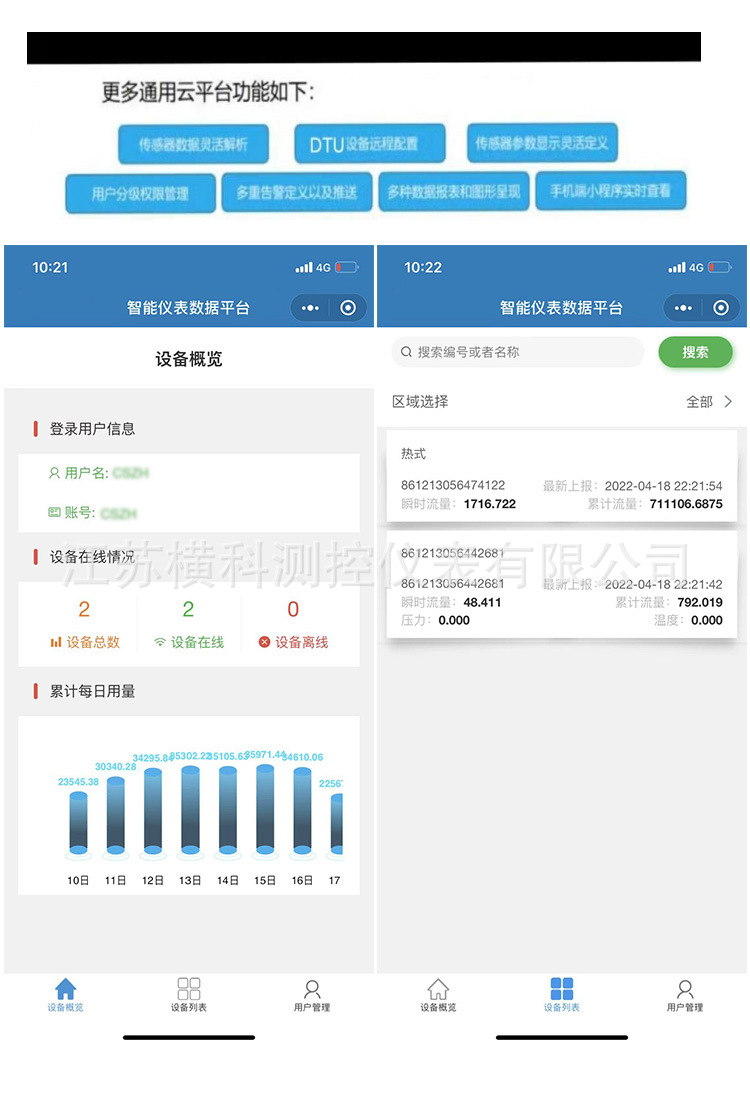Click the 设备概览 page title
Screen dimensions: 750x1112
[189, 359]
